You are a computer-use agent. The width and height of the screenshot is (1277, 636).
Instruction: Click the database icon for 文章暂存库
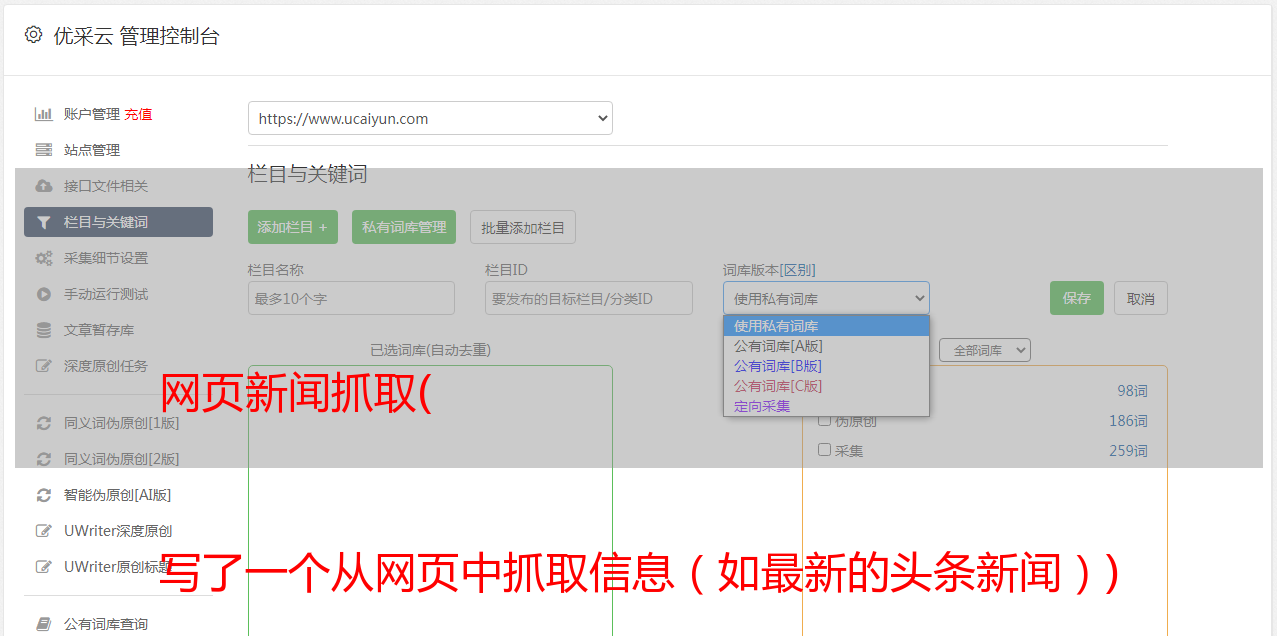click(44, 330)
